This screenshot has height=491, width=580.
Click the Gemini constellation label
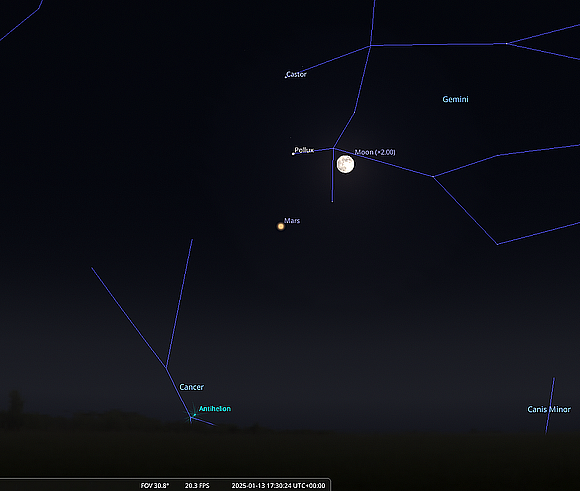pos(455,99)
